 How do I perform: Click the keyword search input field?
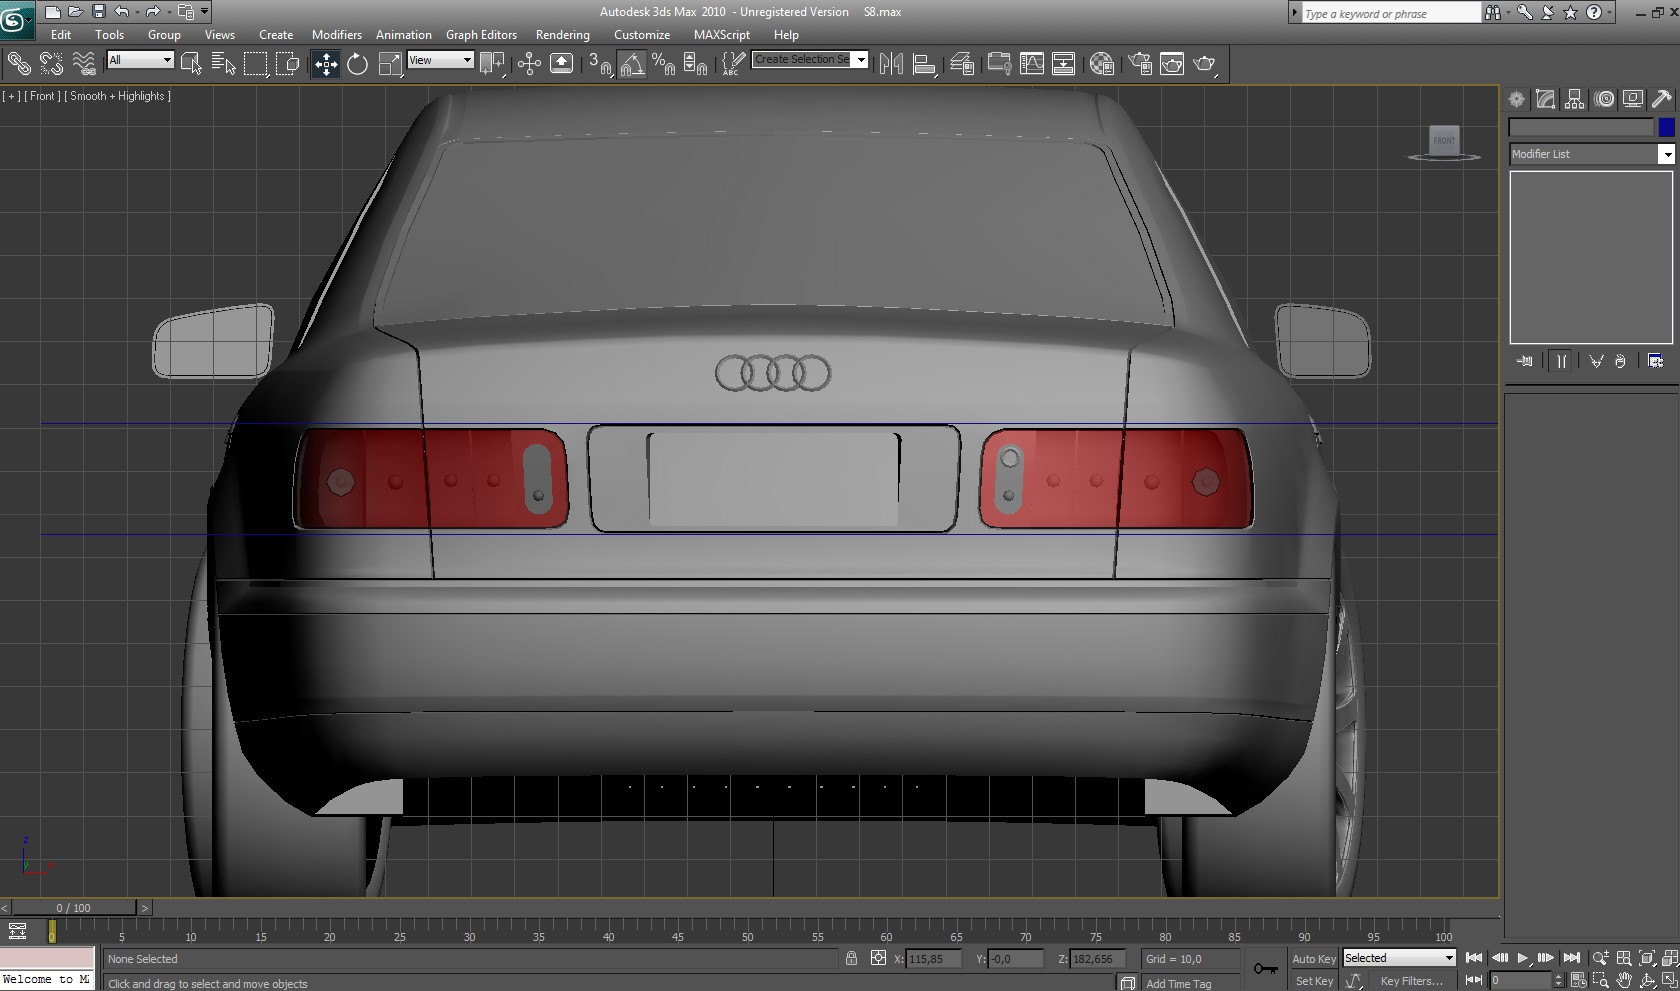pyautogui.click(x=1390, y=13)
